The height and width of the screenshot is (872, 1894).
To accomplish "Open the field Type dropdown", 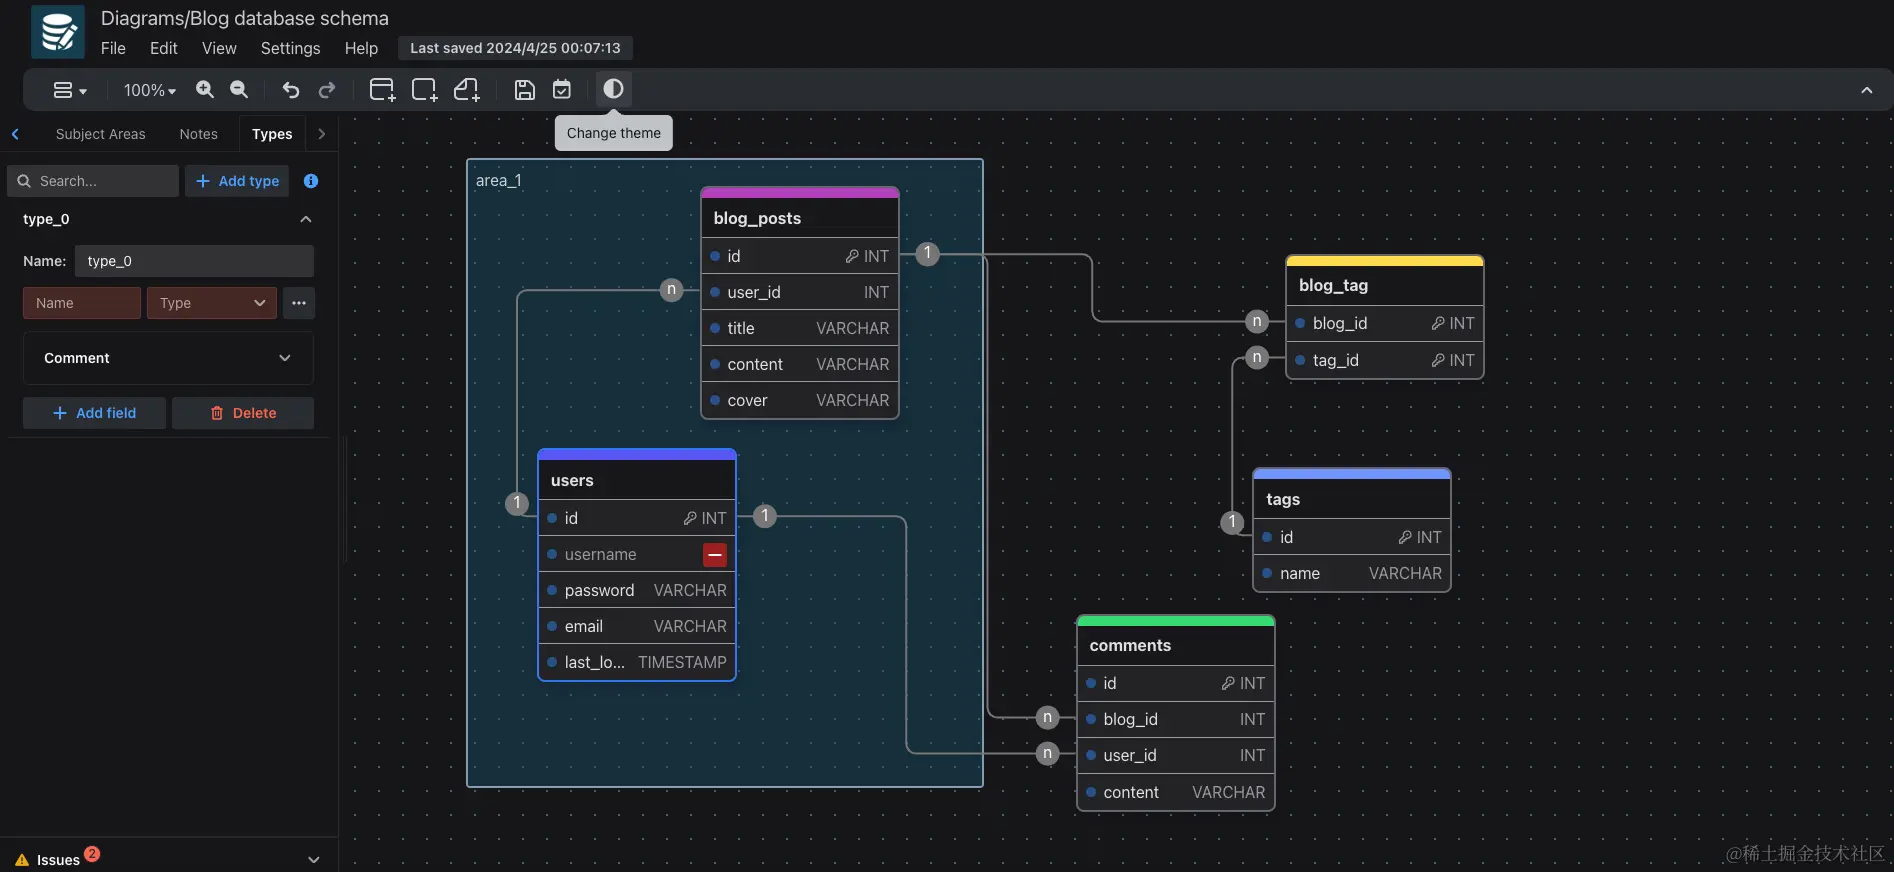I will tap(212, 303).
